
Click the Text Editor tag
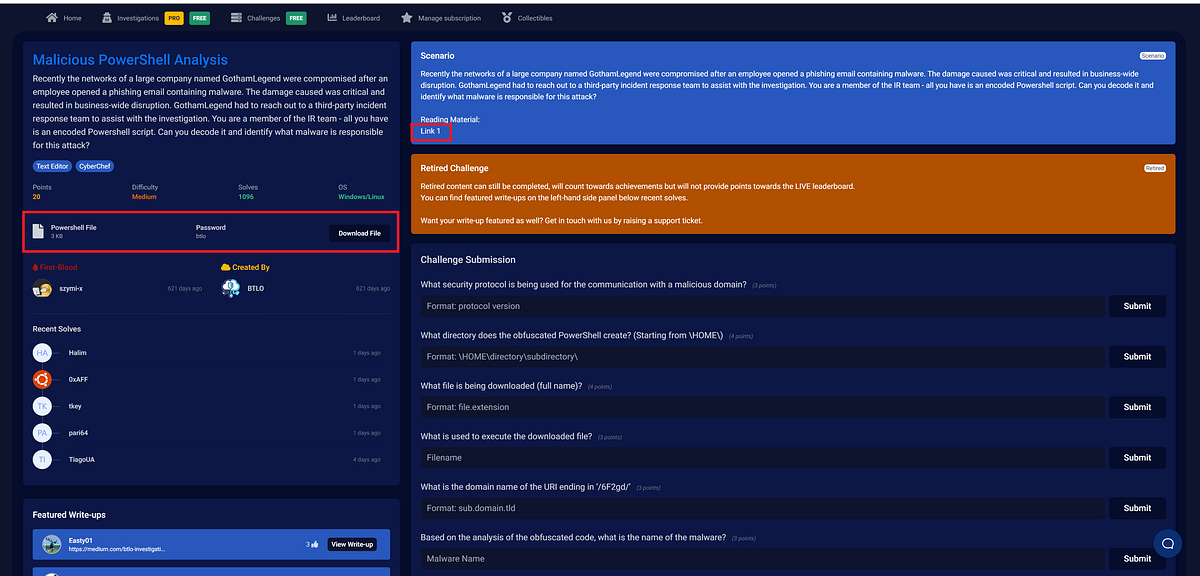51,165
